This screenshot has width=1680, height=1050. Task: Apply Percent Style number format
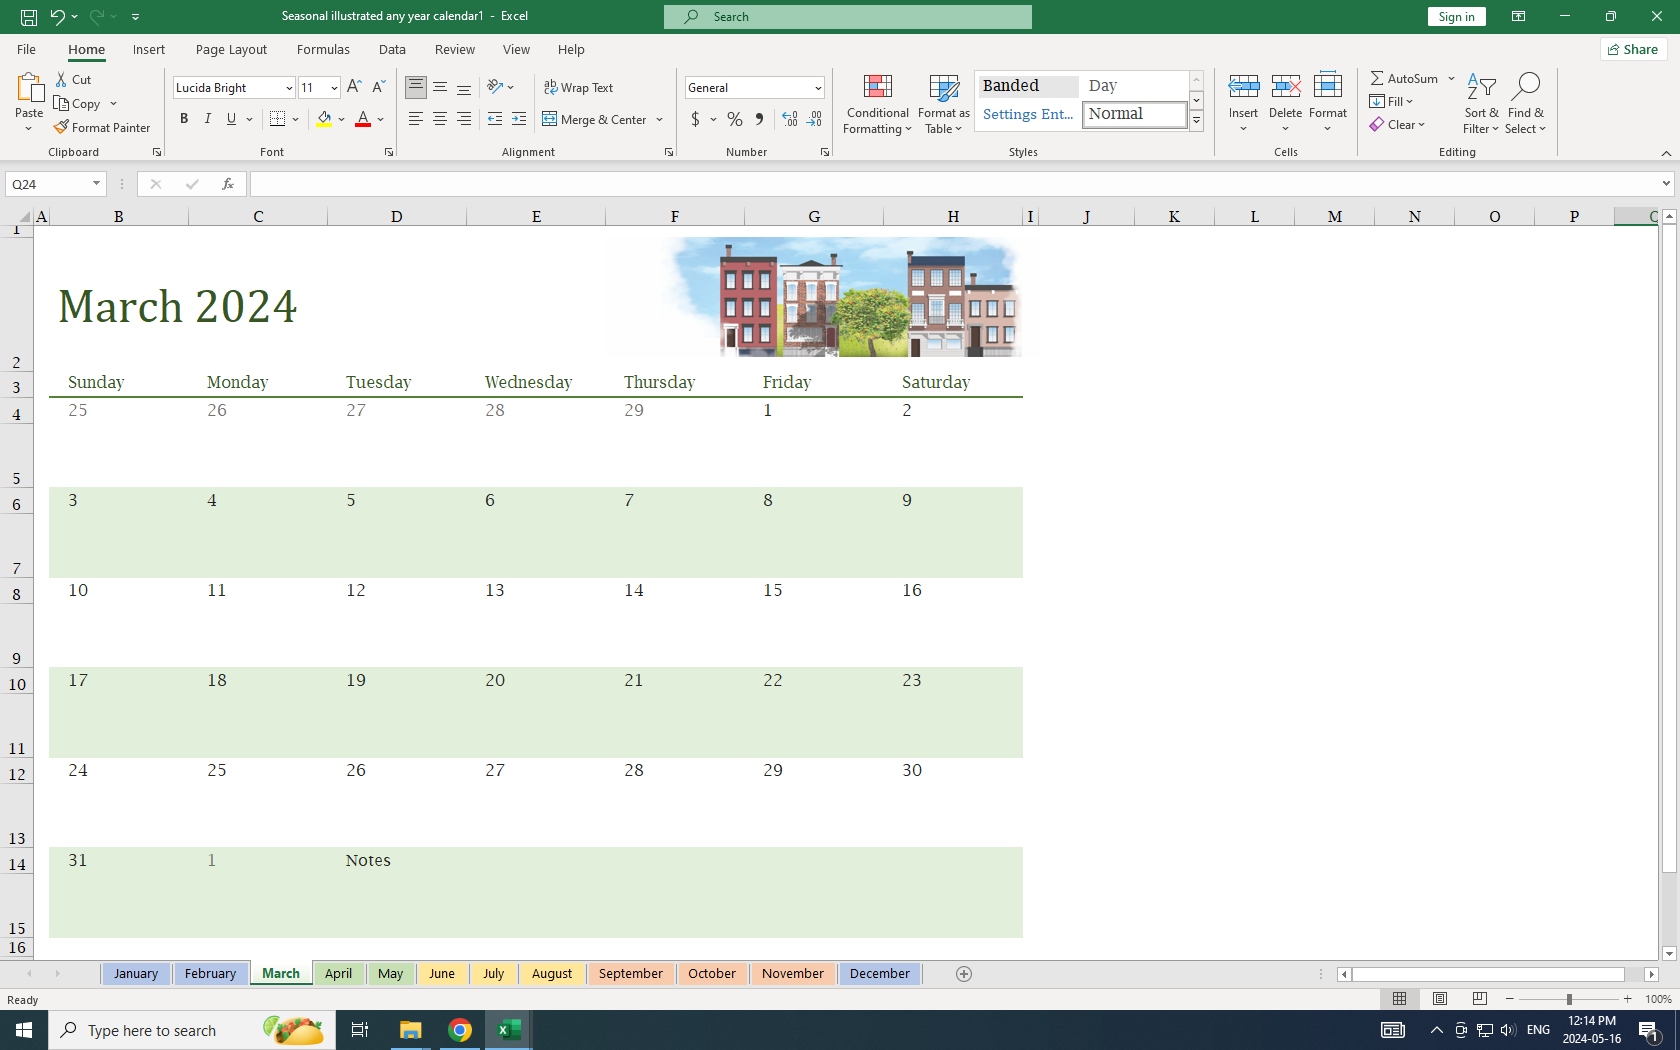[735, 119]
